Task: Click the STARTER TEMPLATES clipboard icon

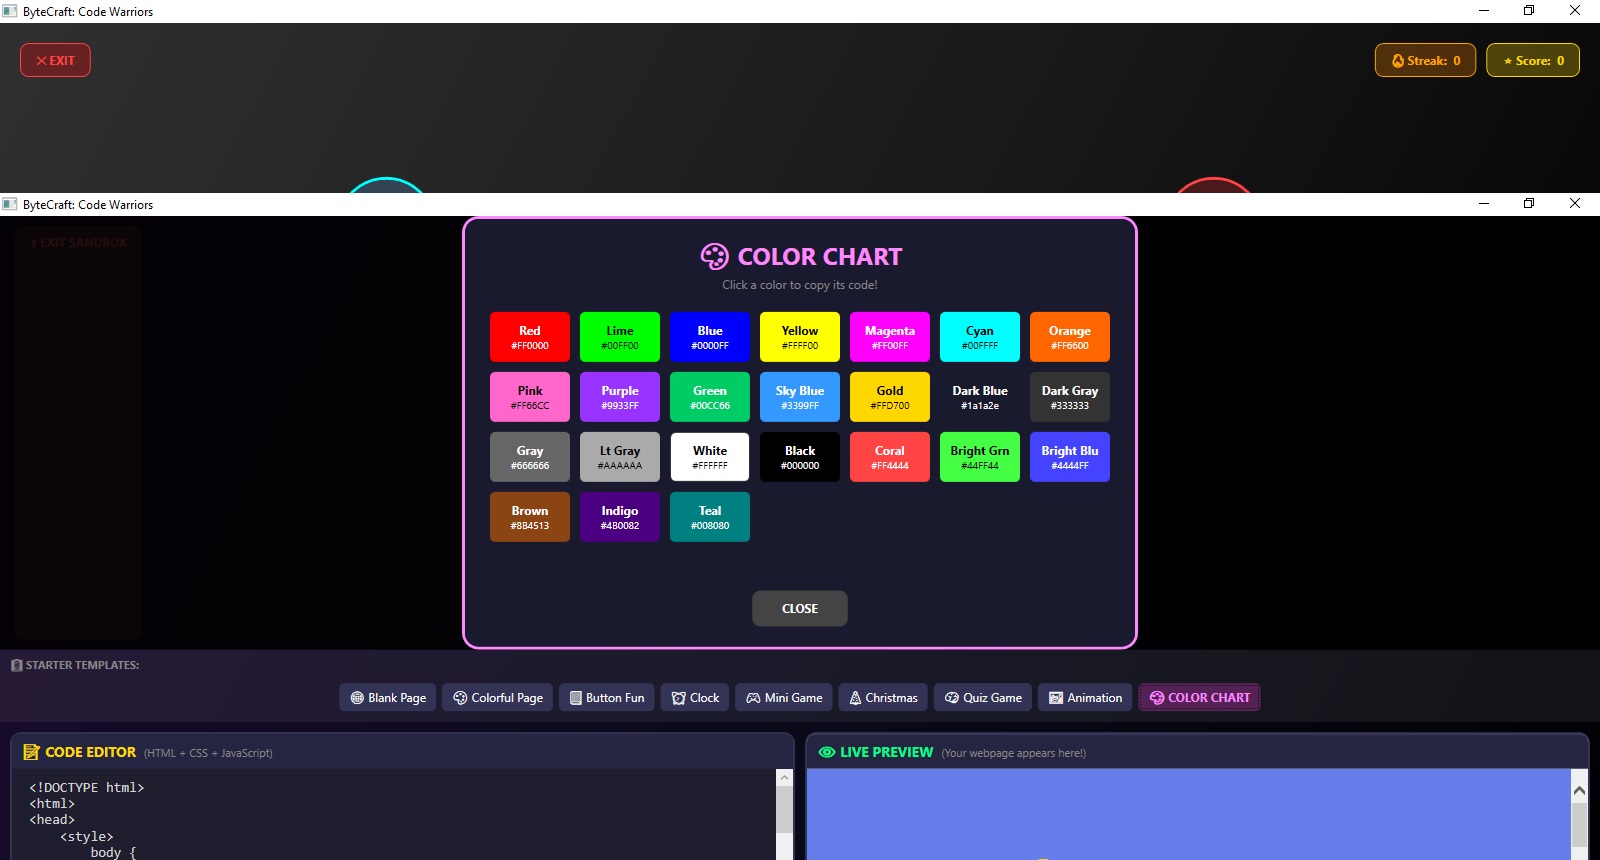Action: pyautogui.click(x=16, y=665)
